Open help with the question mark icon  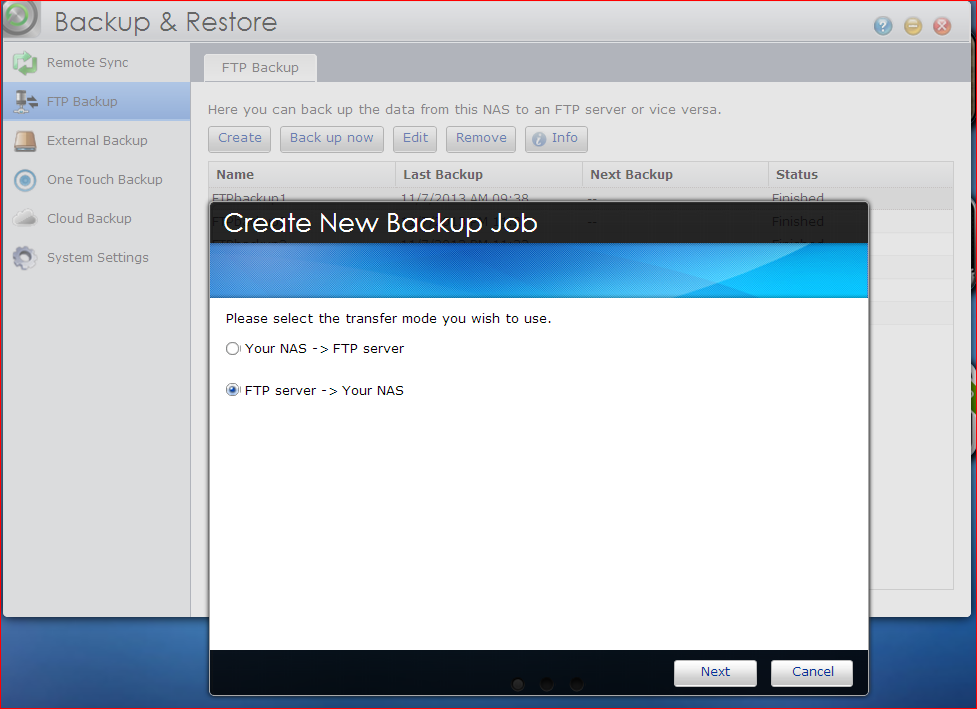883,26
